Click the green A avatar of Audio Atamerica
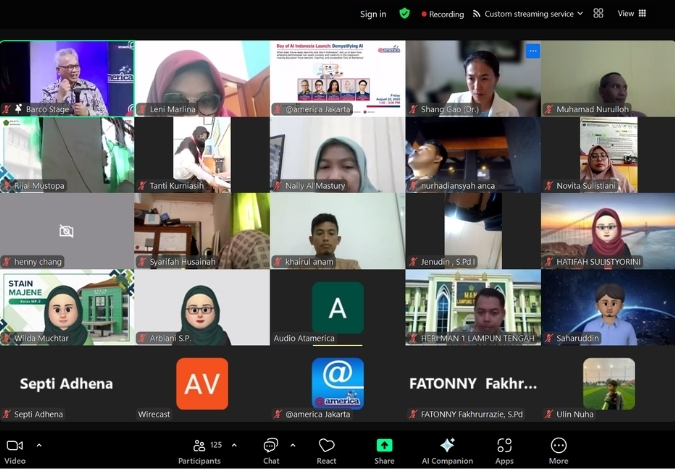The height and width of the screenshot is (469, 675). [x=338, y=307]
